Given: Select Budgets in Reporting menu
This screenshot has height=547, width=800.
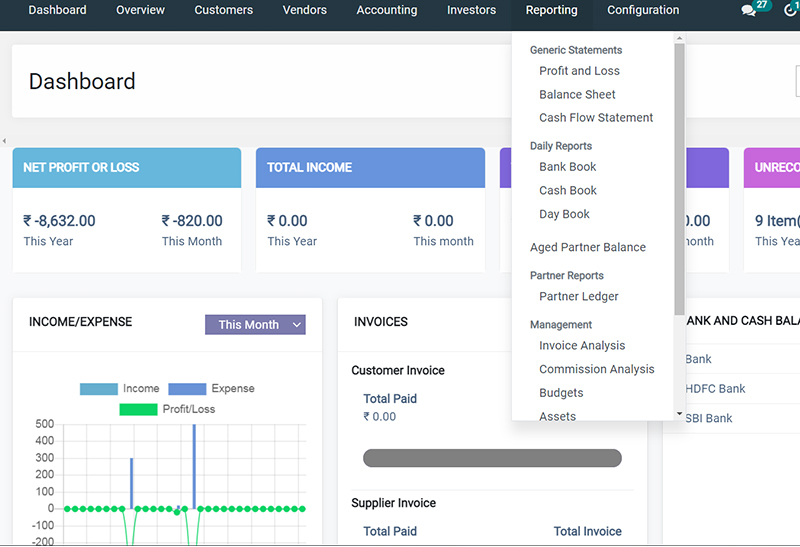Looking at the screenshot, I should (561, 393).
